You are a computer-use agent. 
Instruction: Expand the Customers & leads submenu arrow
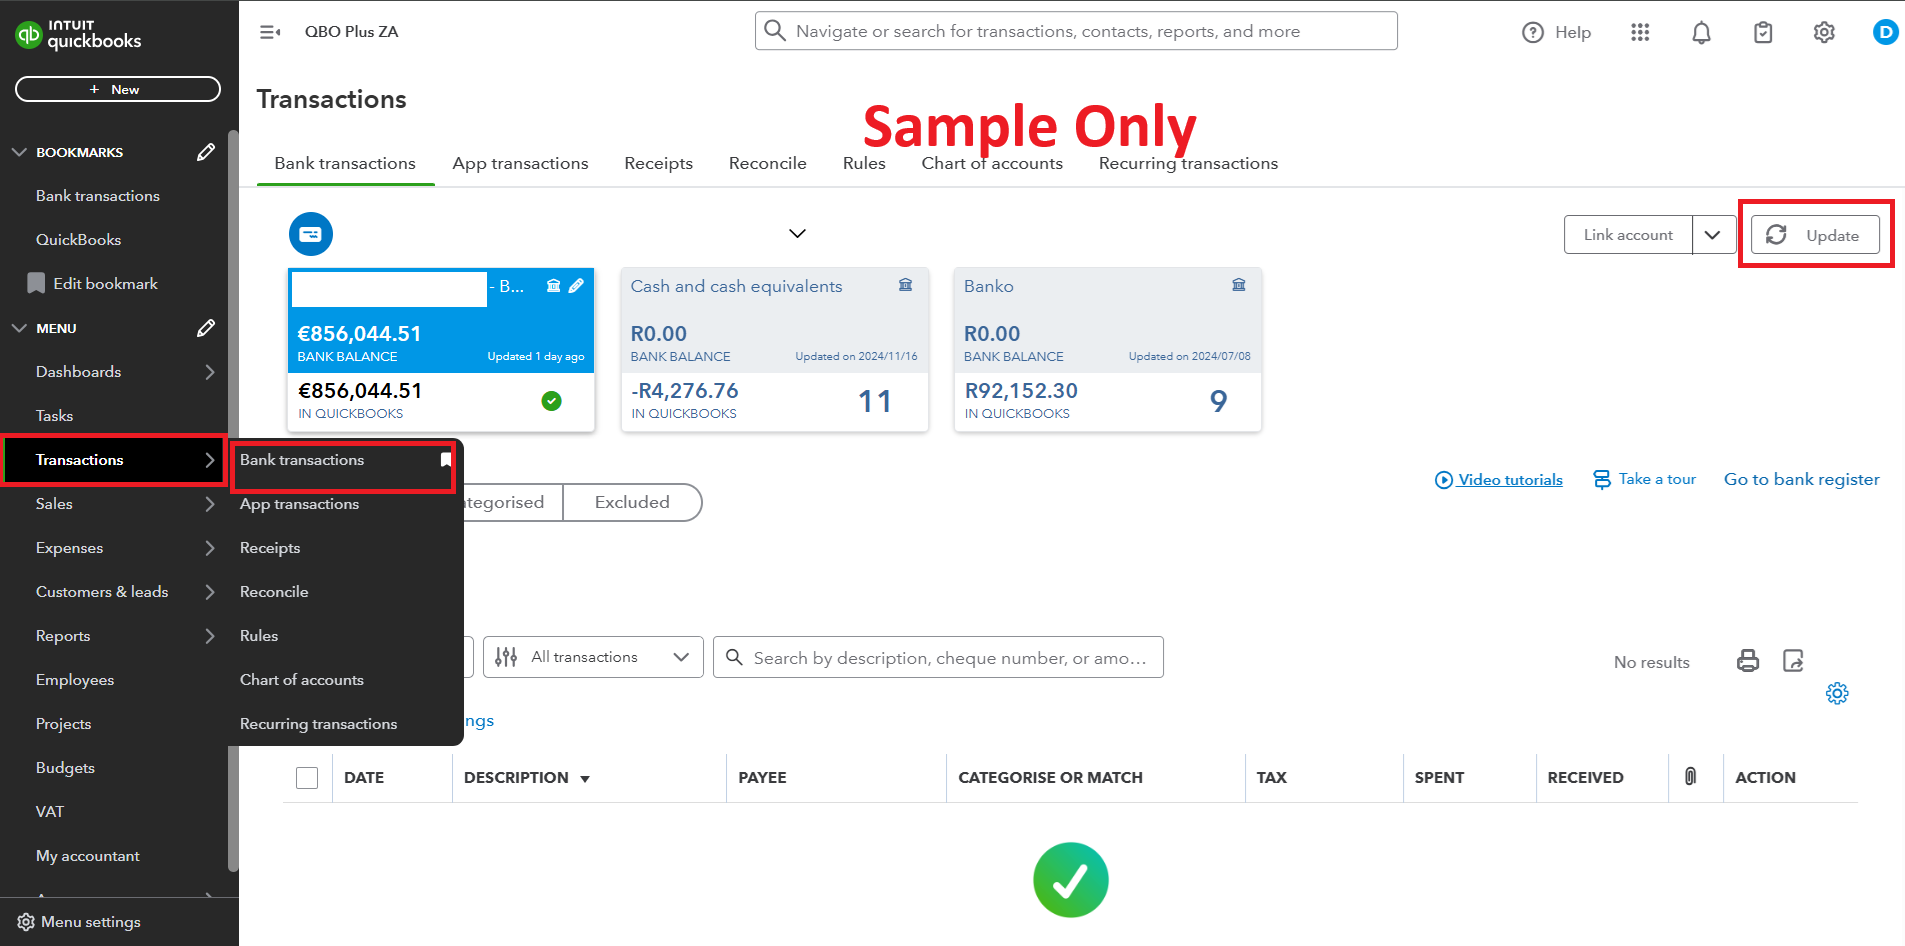point(209,592)
